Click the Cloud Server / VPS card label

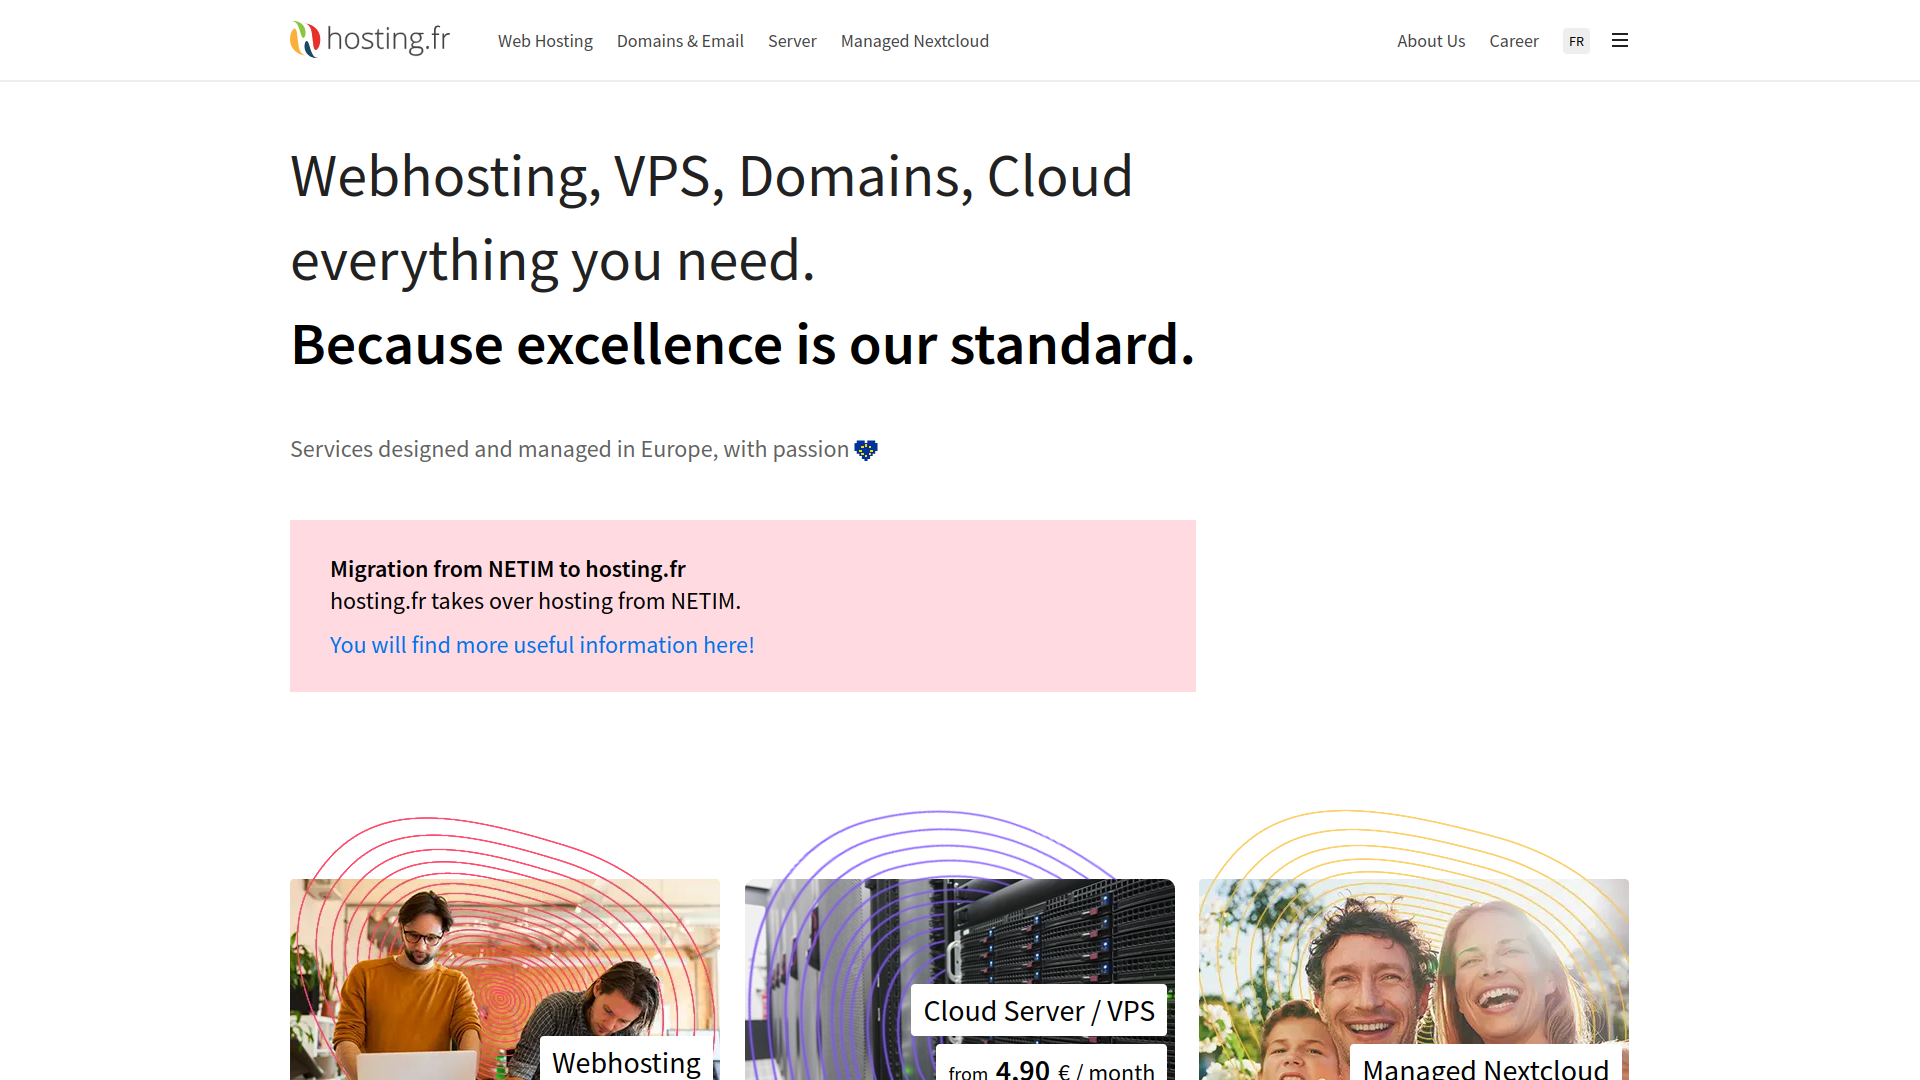click(1038, 1010)
